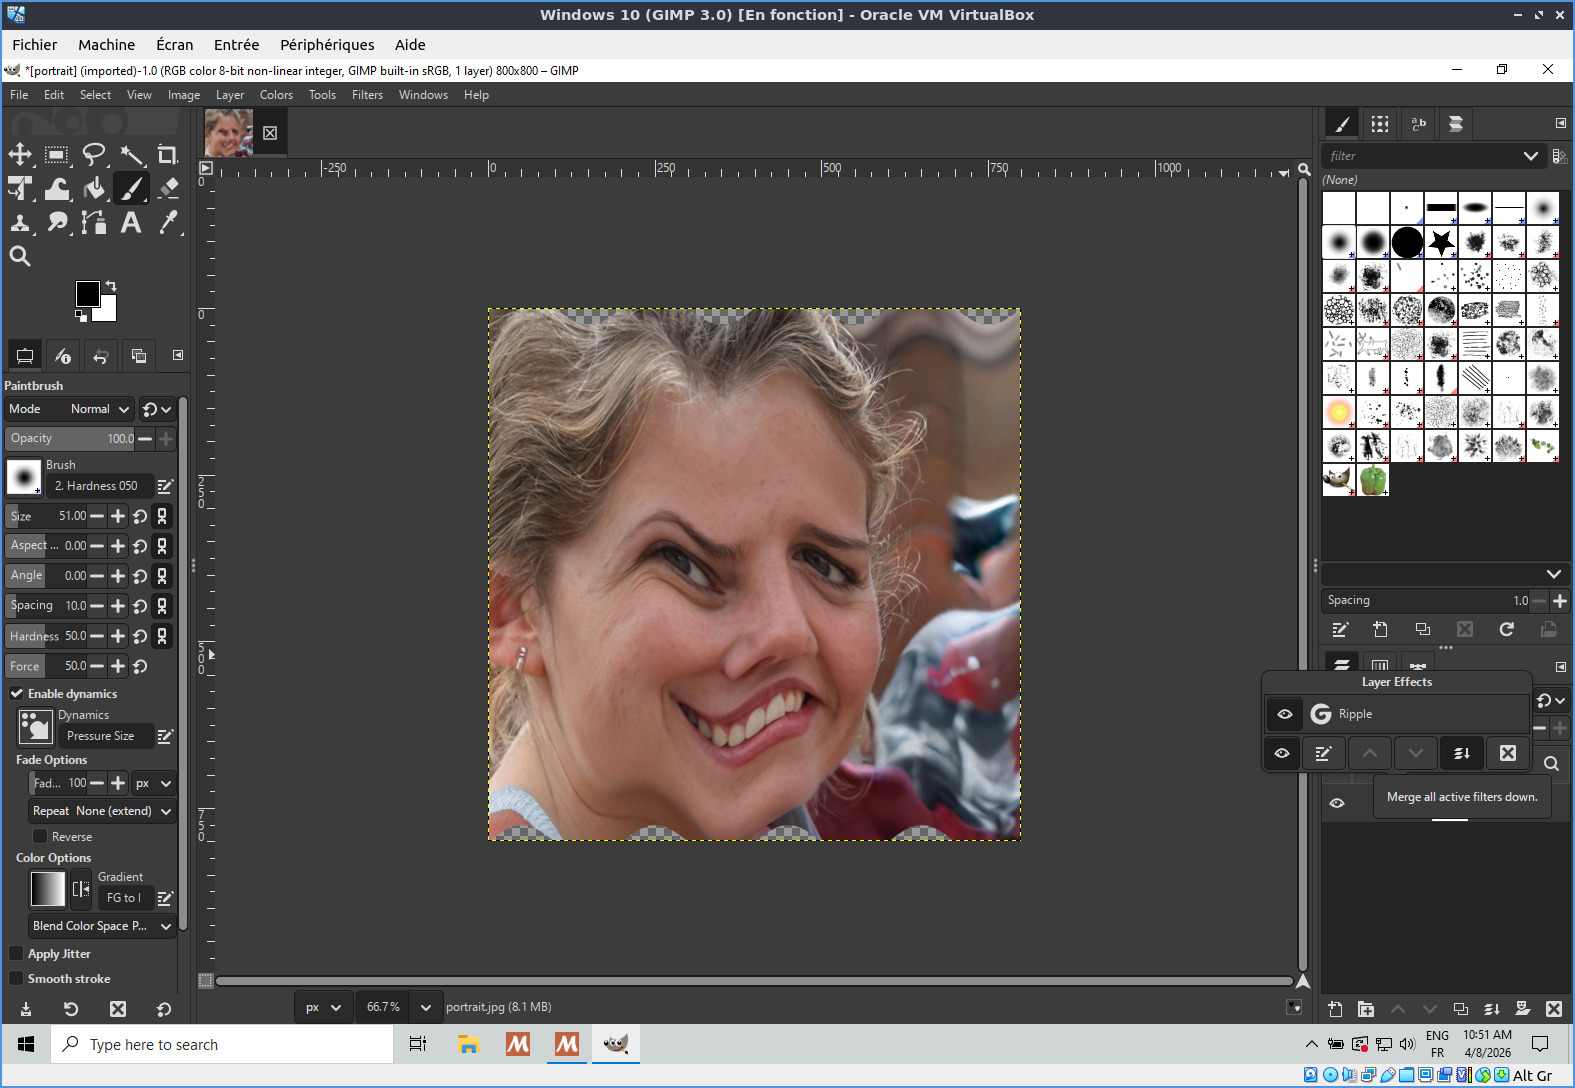The height and width of the screenshot is (1088, 1575).
Task: Select the Color Picker eyedropper tool
Action: 168,222
